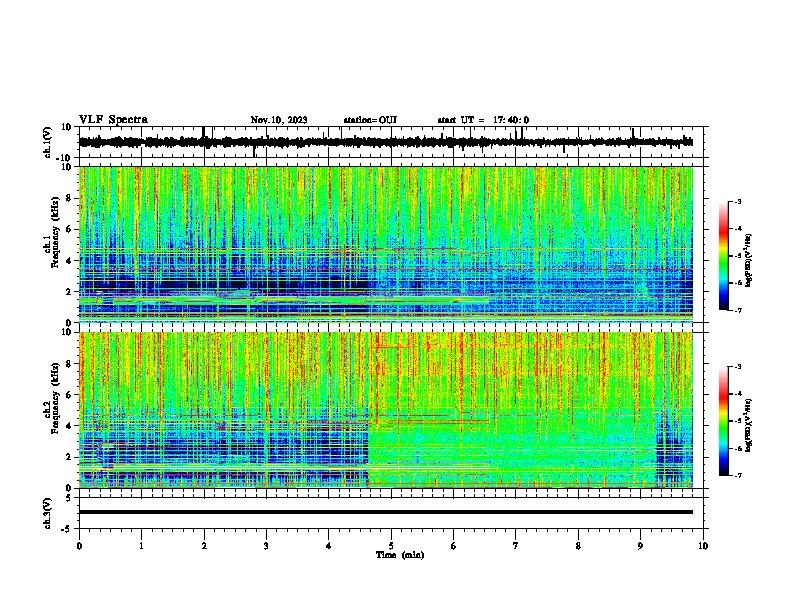Image resolution: width=792 pixels, height=612 pixels.
Task: Click the "-5" tick on ch.3(V) axis
Action: pos(67,529)
